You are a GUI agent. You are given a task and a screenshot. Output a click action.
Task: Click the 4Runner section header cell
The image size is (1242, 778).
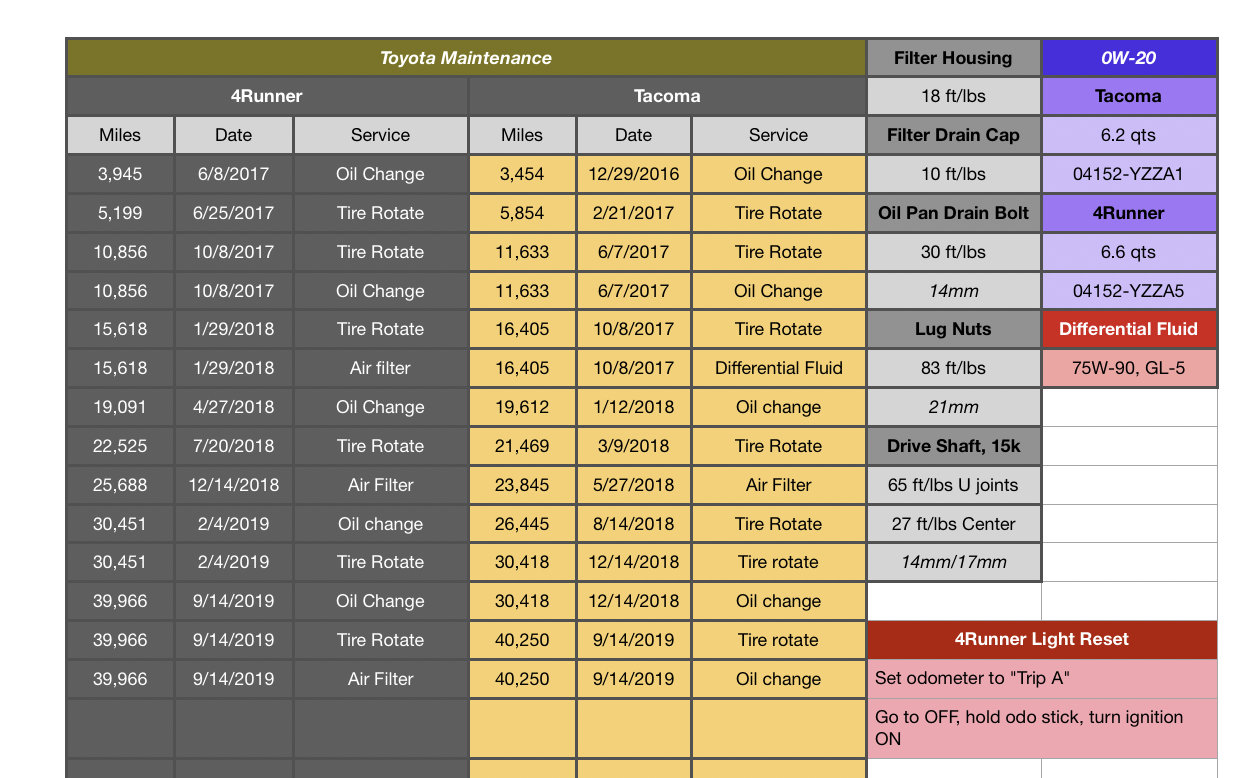click(267, 97)
